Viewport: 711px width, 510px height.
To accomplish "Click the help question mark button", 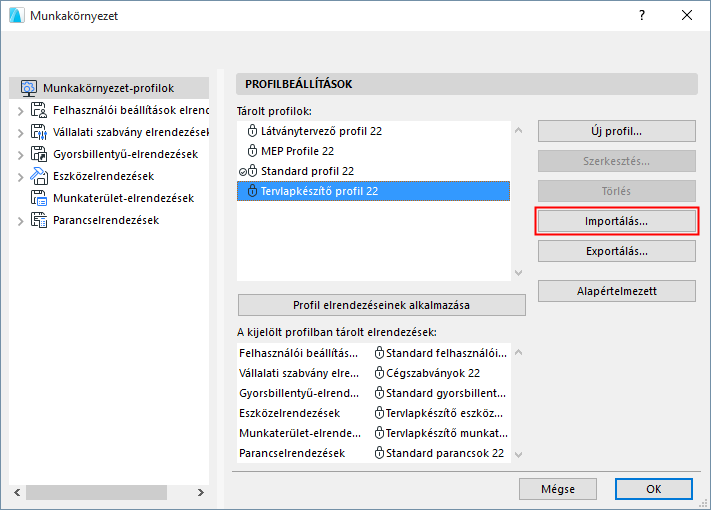I will [x=642, y=15].
